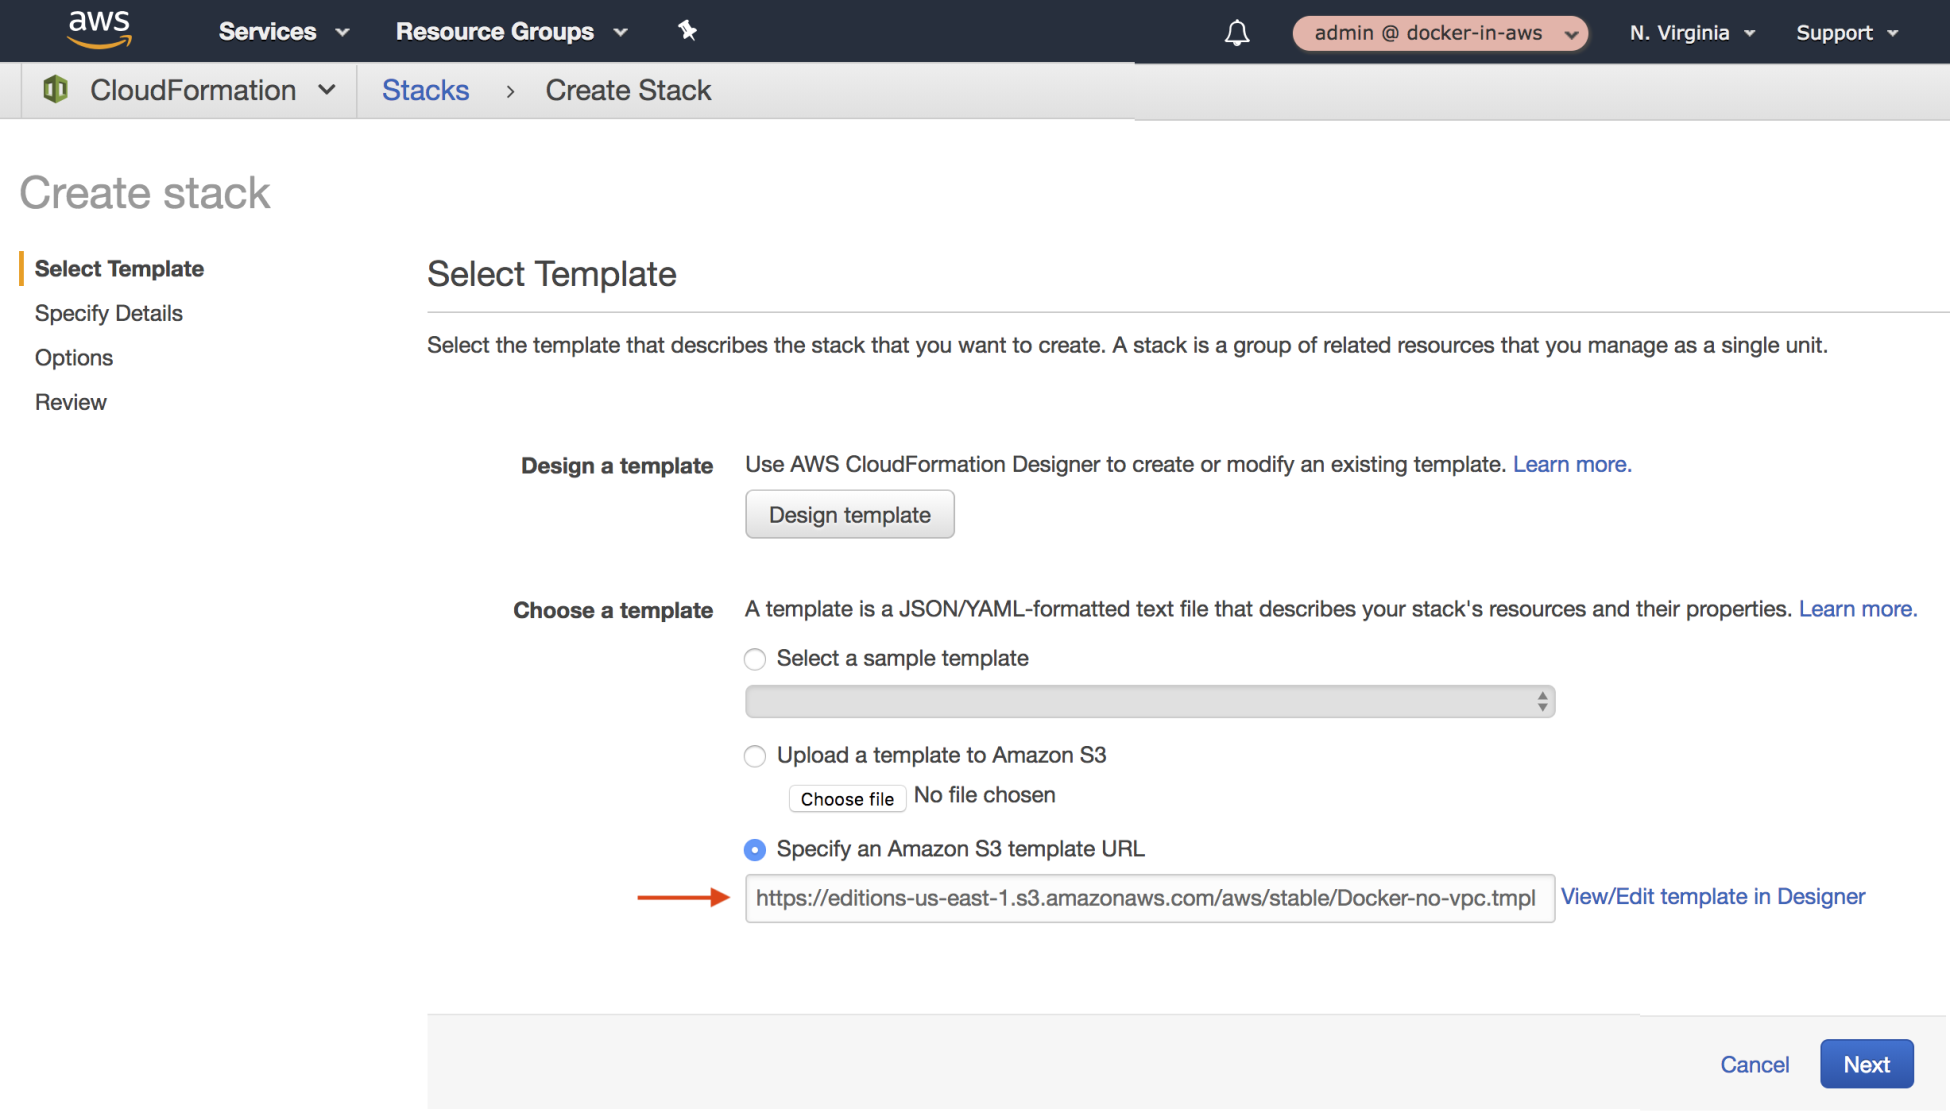The width and height of the screenshot is (1950, 1117).
Task: Open the N. Virginia region selector
Action: pos(1692,33)
